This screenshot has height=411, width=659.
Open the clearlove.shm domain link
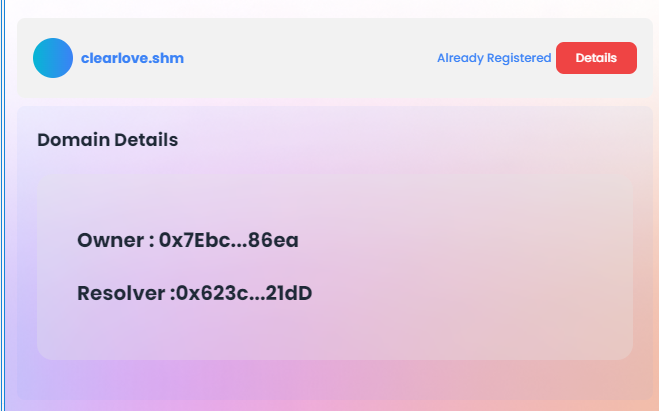(x=132, y=58)
